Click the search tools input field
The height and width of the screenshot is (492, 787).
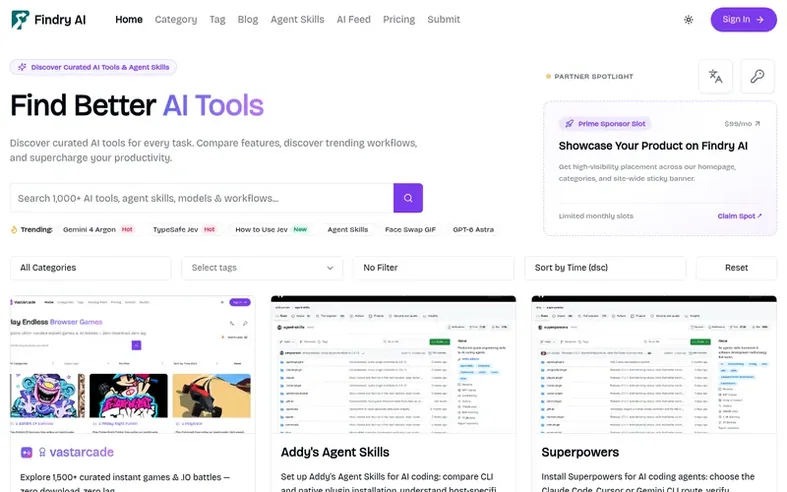click(202, 198)
